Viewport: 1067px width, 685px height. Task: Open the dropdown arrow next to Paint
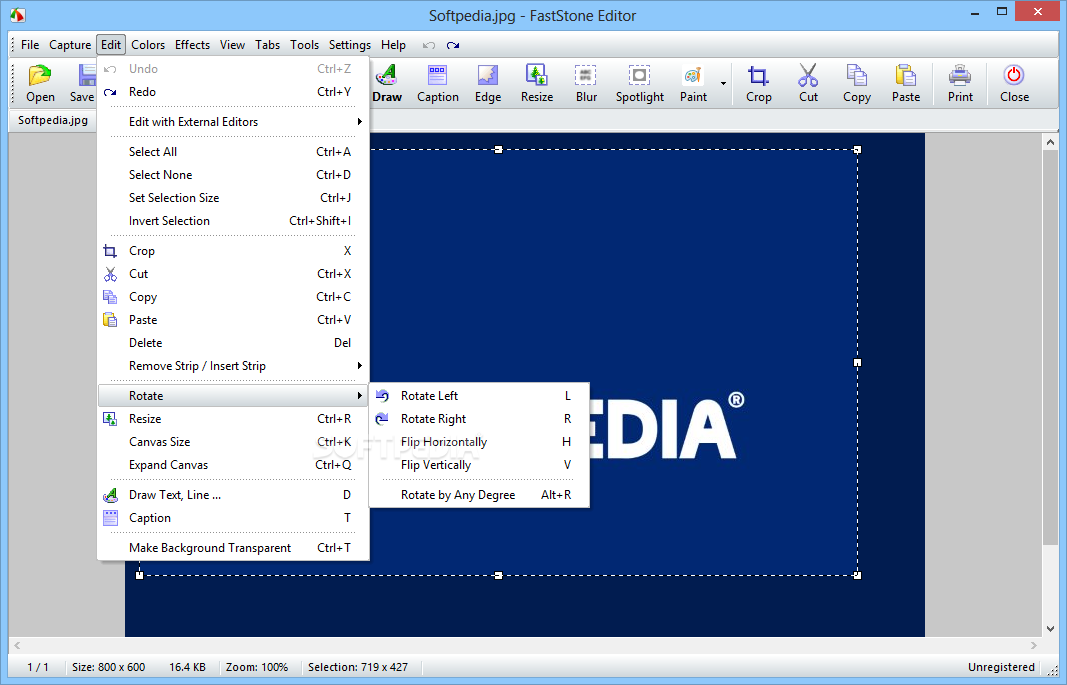coord(723,84)
